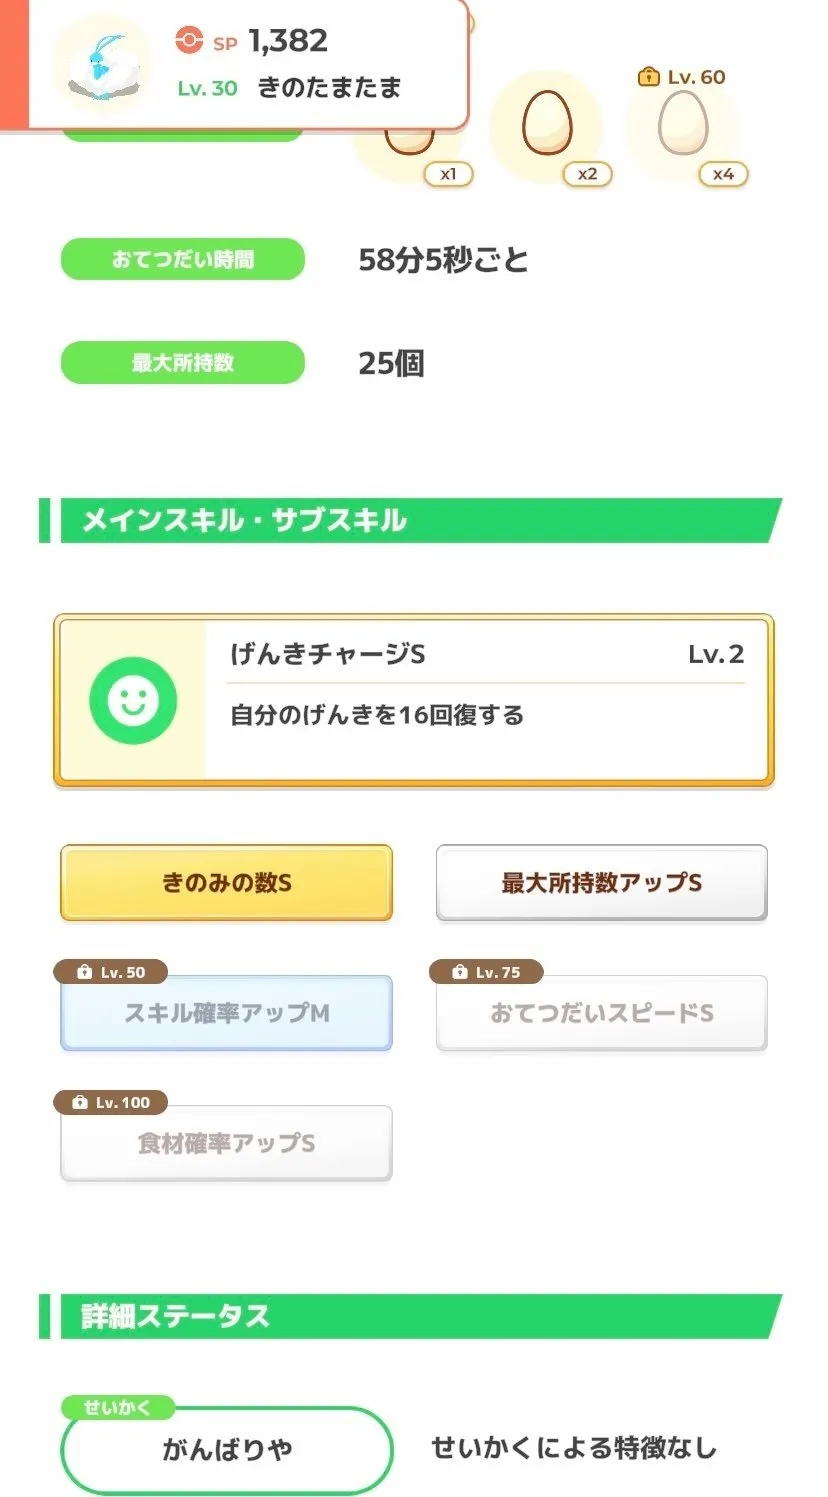
Task: Tap the おてつだい時間 green label
Action: tap(183, 260)
